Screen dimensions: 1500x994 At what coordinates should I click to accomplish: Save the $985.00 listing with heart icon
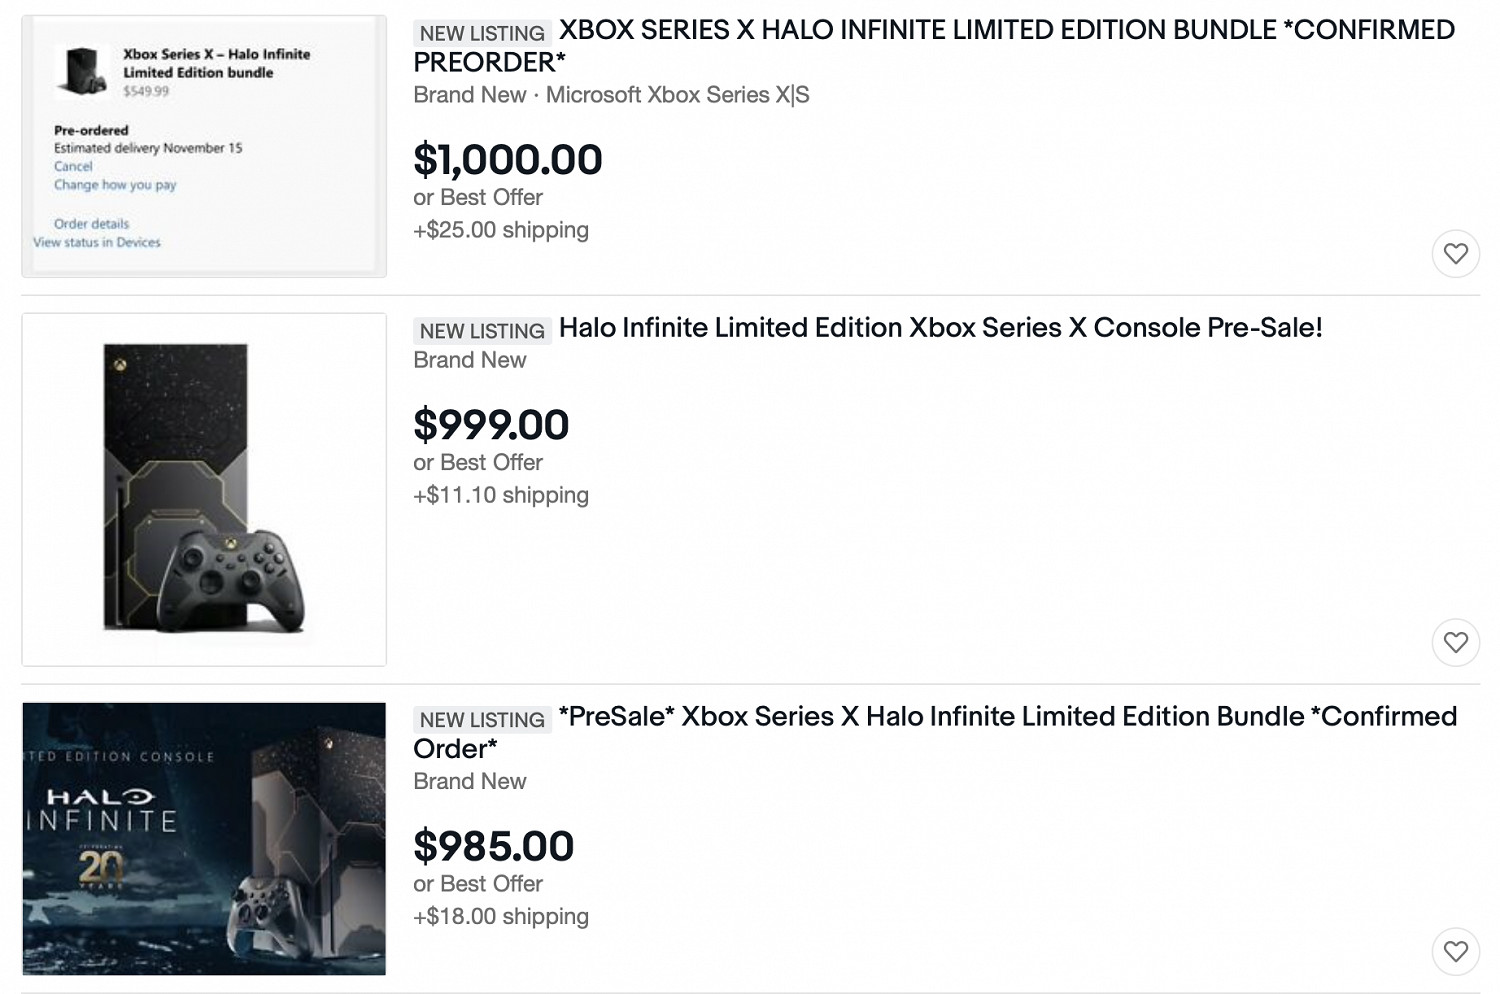click(x=1455, y=951)
